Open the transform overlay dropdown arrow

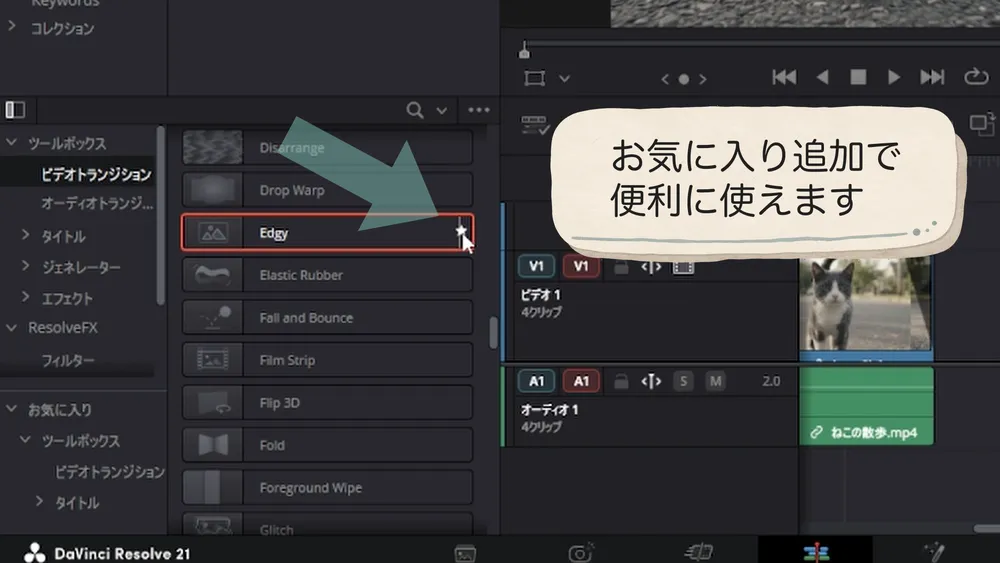[564, 79]
